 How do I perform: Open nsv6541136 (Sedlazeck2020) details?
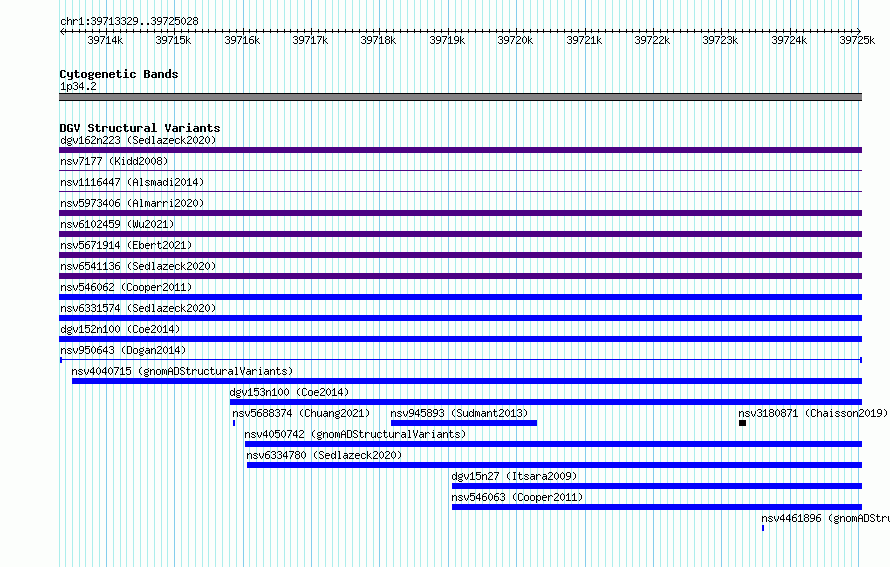click(x=138, y=266)
